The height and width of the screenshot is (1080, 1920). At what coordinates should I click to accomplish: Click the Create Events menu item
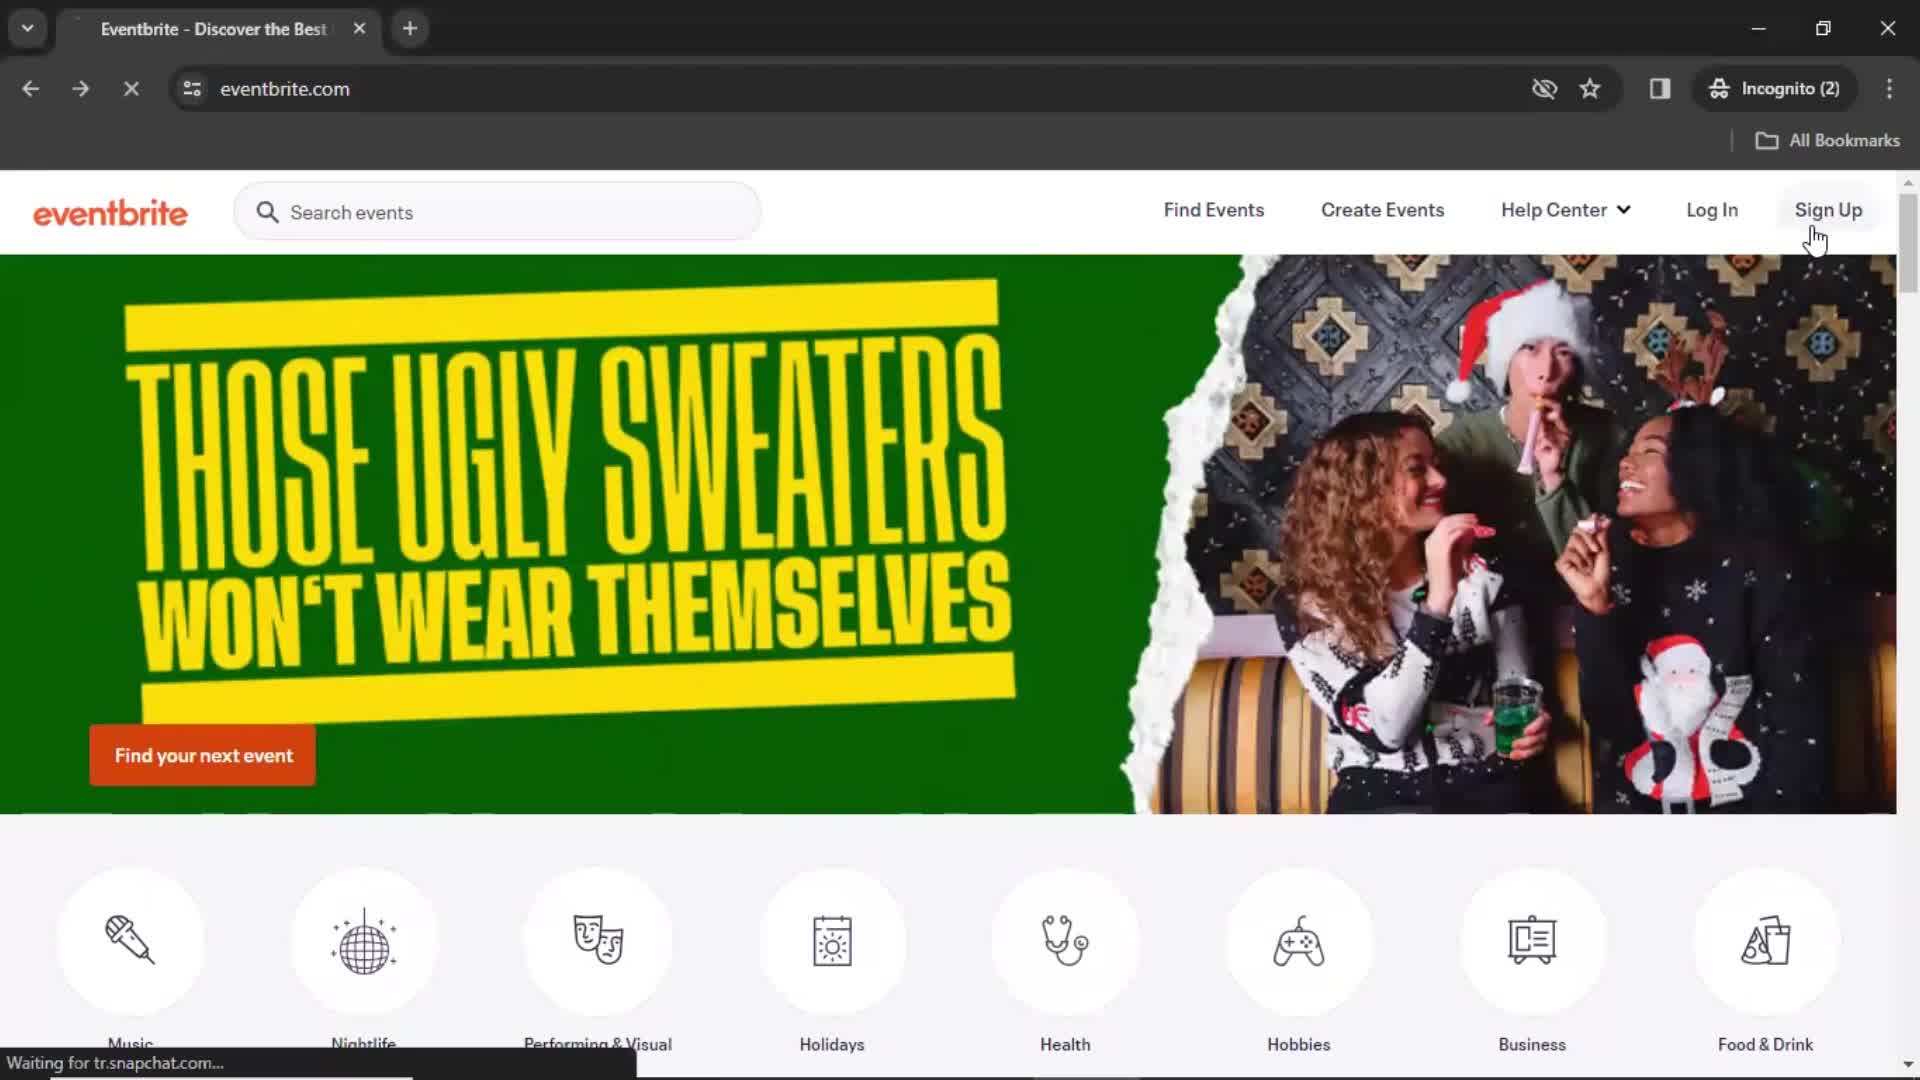[1382, 210]
